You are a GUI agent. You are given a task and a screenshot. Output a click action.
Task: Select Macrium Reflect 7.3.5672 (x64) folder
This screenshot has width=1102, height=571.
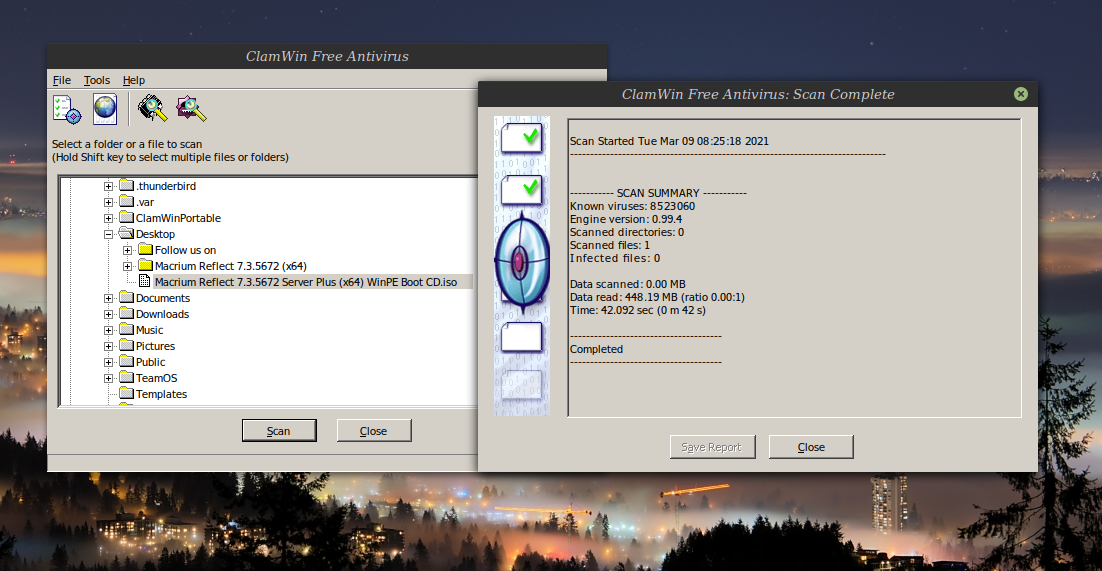(x=231, y=267)
